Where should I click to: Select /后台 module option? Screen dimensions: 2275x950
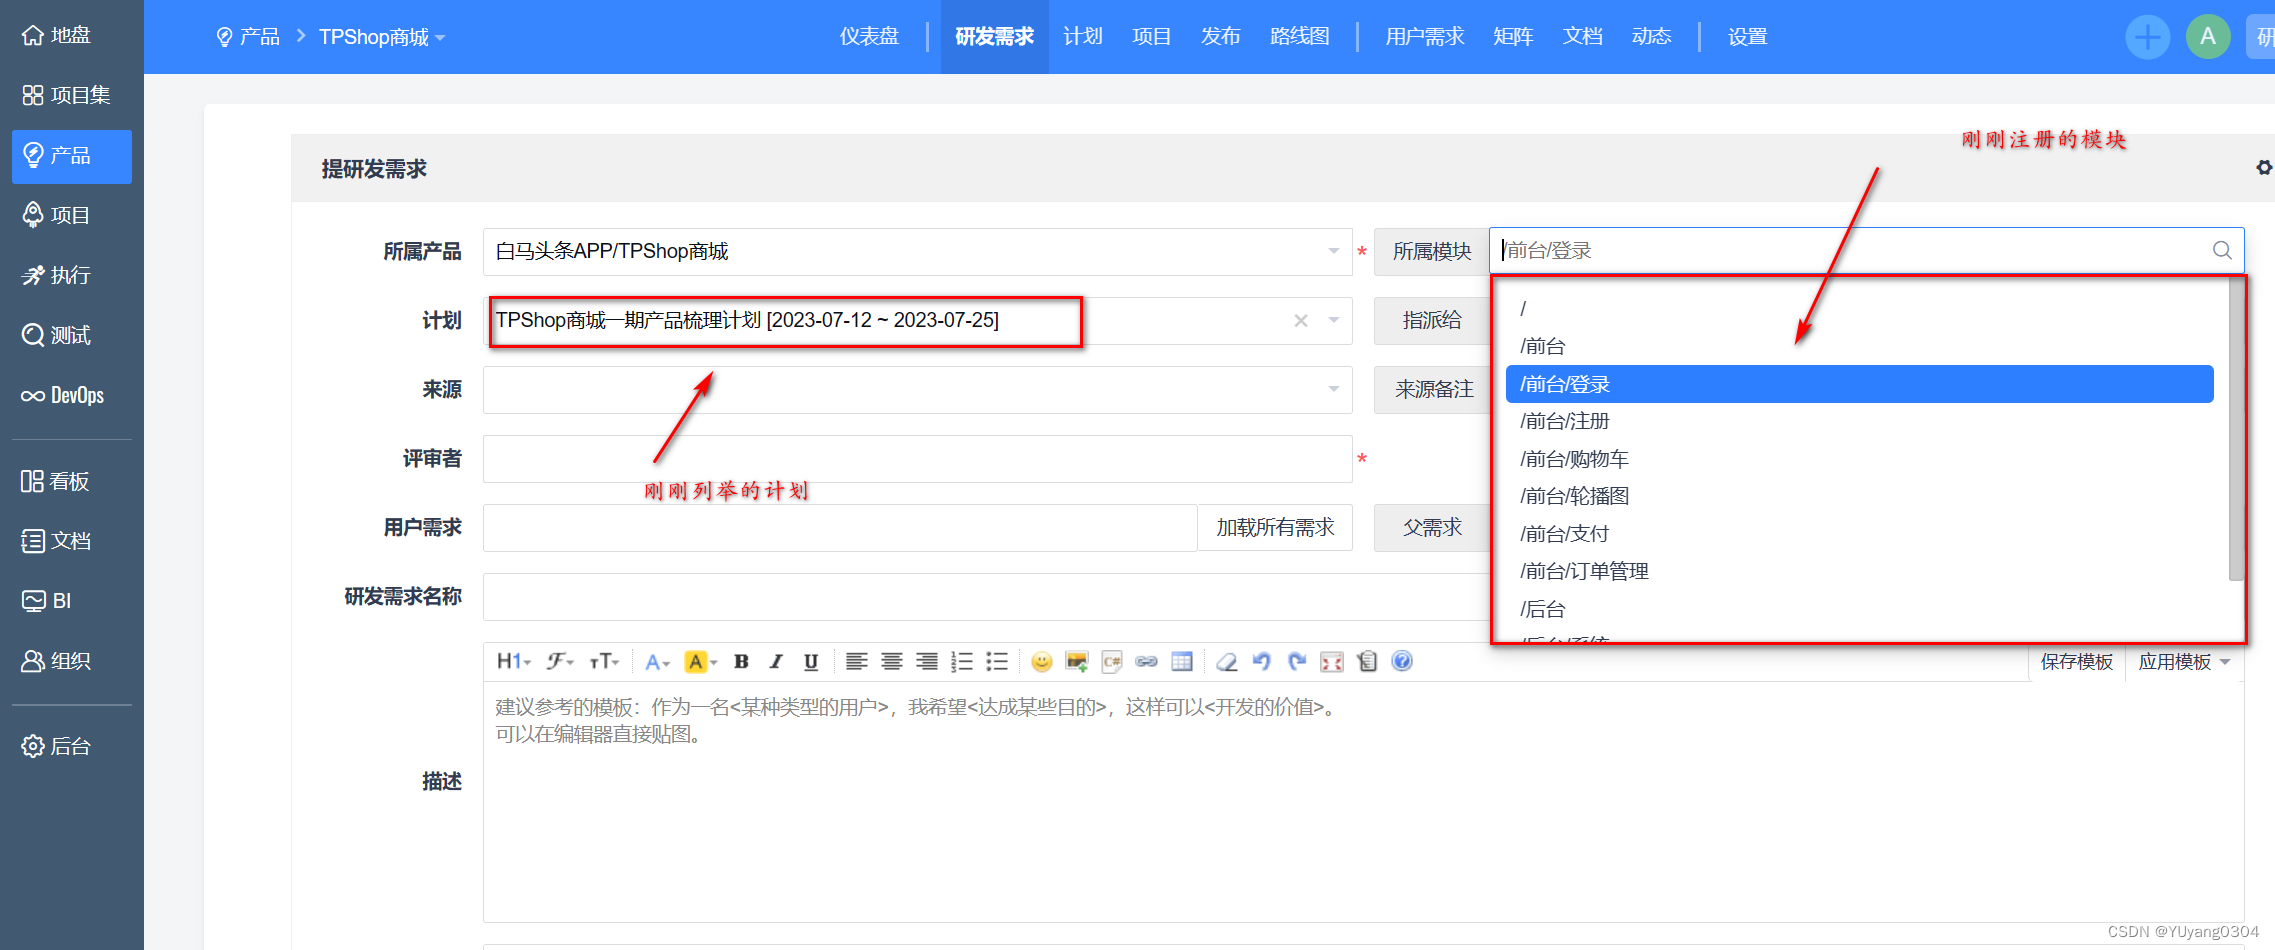click(x=1859, y=609)
